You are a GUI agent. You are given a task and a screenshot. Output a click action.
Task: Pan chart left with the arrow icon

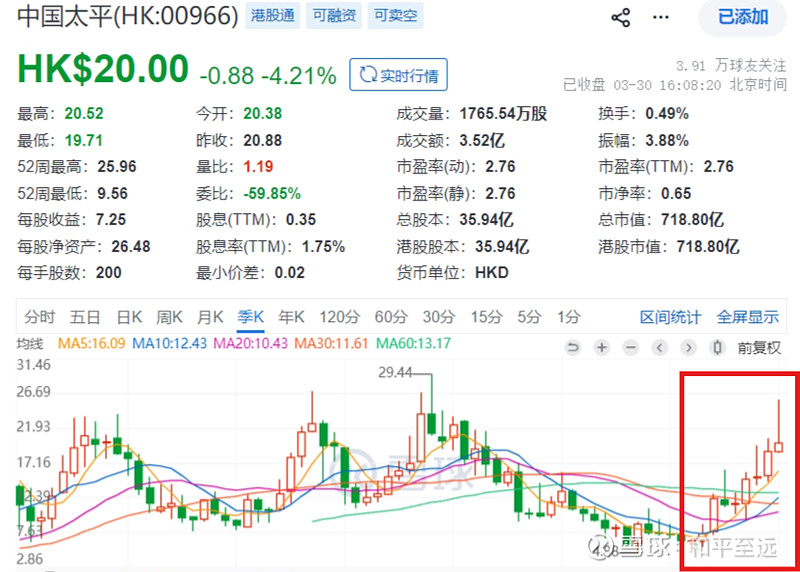click(x=660, y=348)
